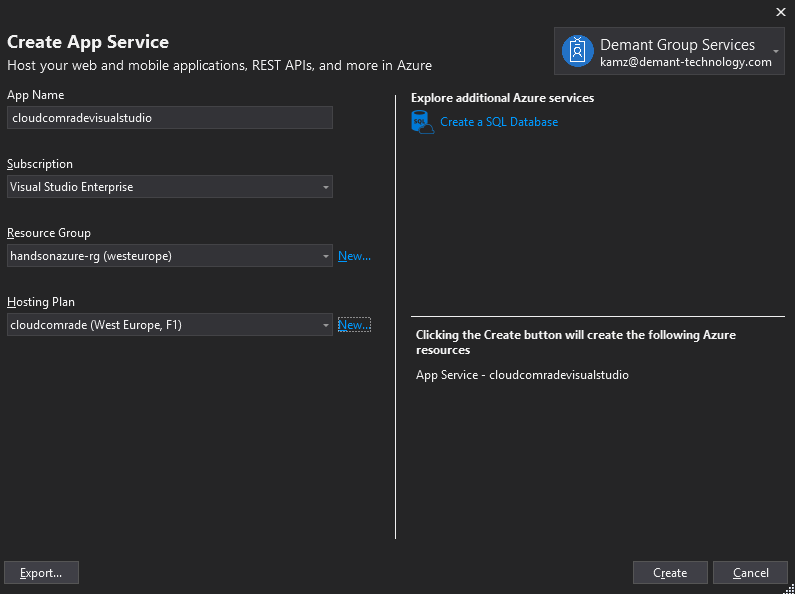
Task: Expand the Subscription dropdown arrow
Action: point(325,187)
